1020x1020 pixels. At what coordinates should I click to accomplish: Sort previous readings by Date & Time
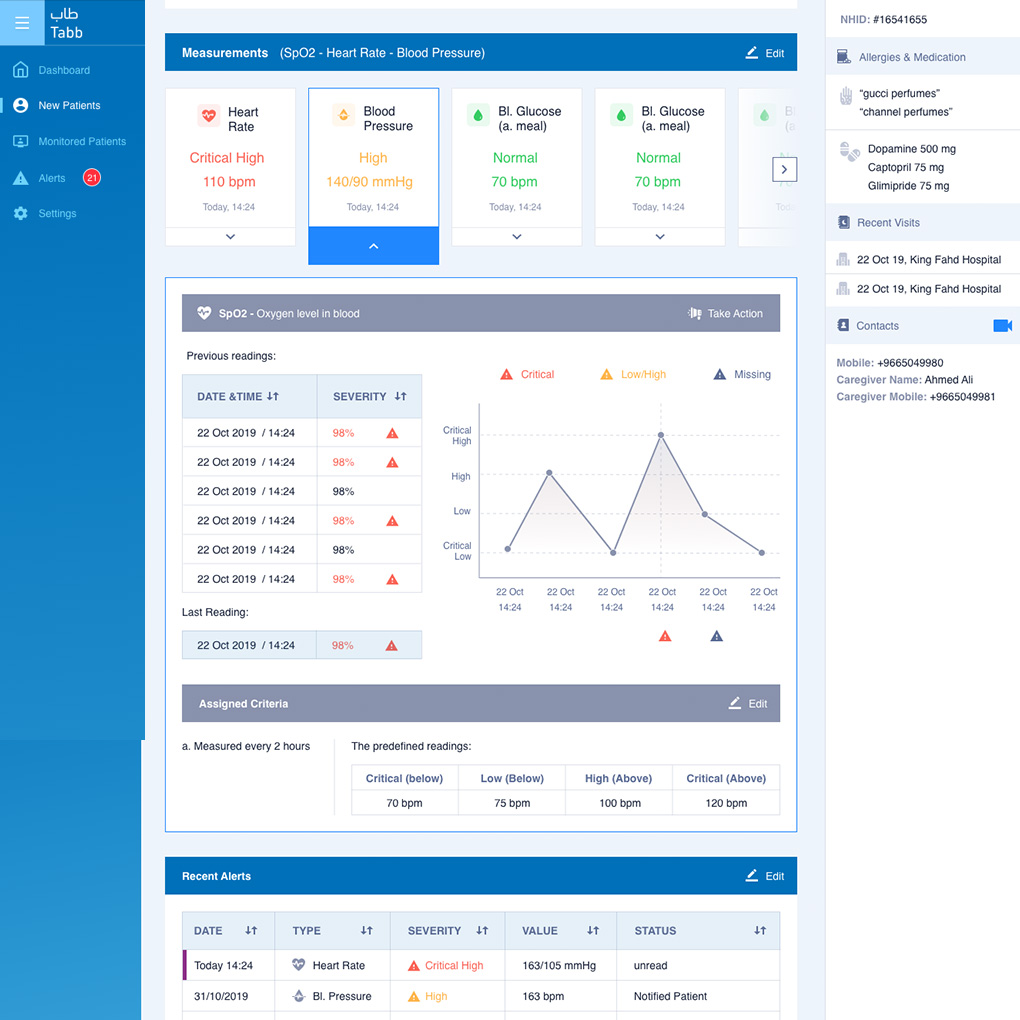pos(273,397)
